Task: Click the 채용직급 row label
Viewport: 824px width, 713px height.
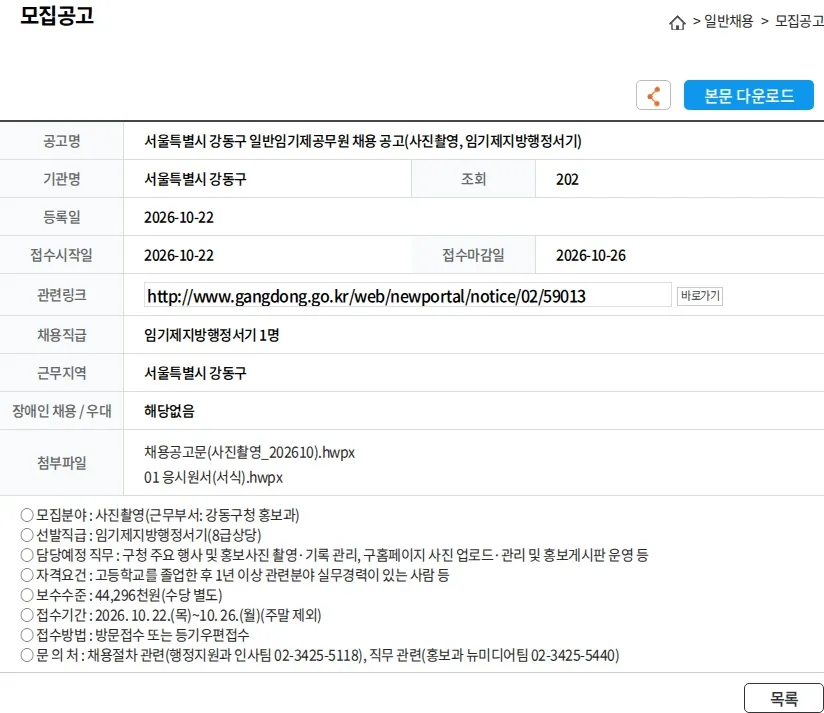Action: pyautogui.click(x=61, y=335)
